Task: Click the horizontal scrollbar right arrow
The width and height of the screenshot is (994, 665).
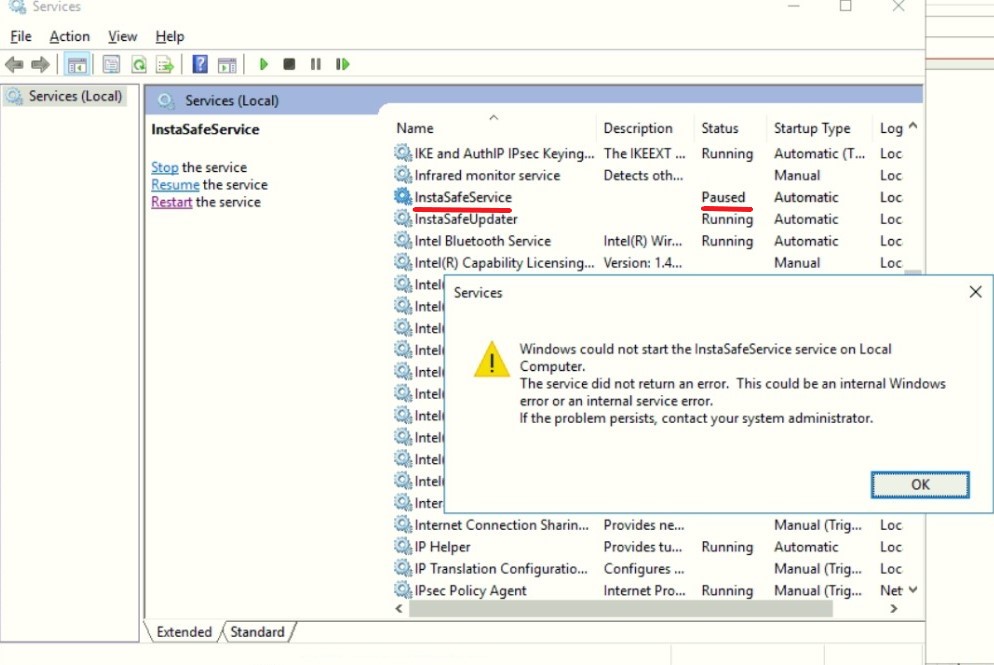Action: coord(894,609)
